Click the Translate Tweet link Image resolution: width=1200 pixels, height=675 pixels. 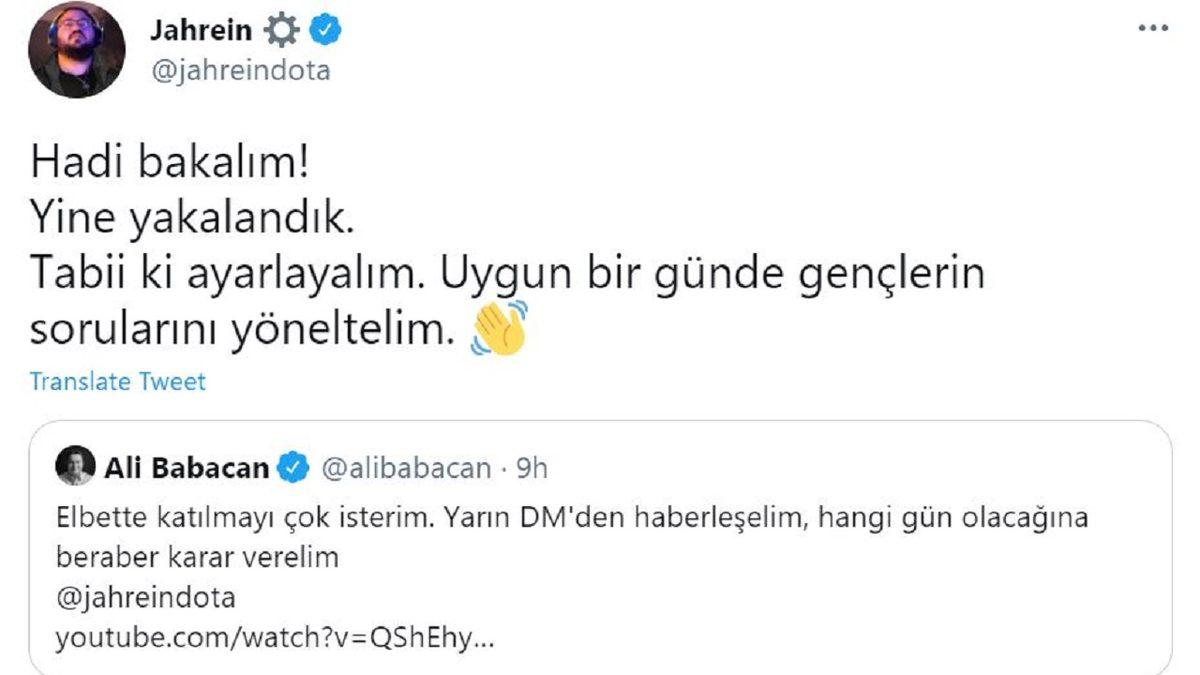[116, 381]
